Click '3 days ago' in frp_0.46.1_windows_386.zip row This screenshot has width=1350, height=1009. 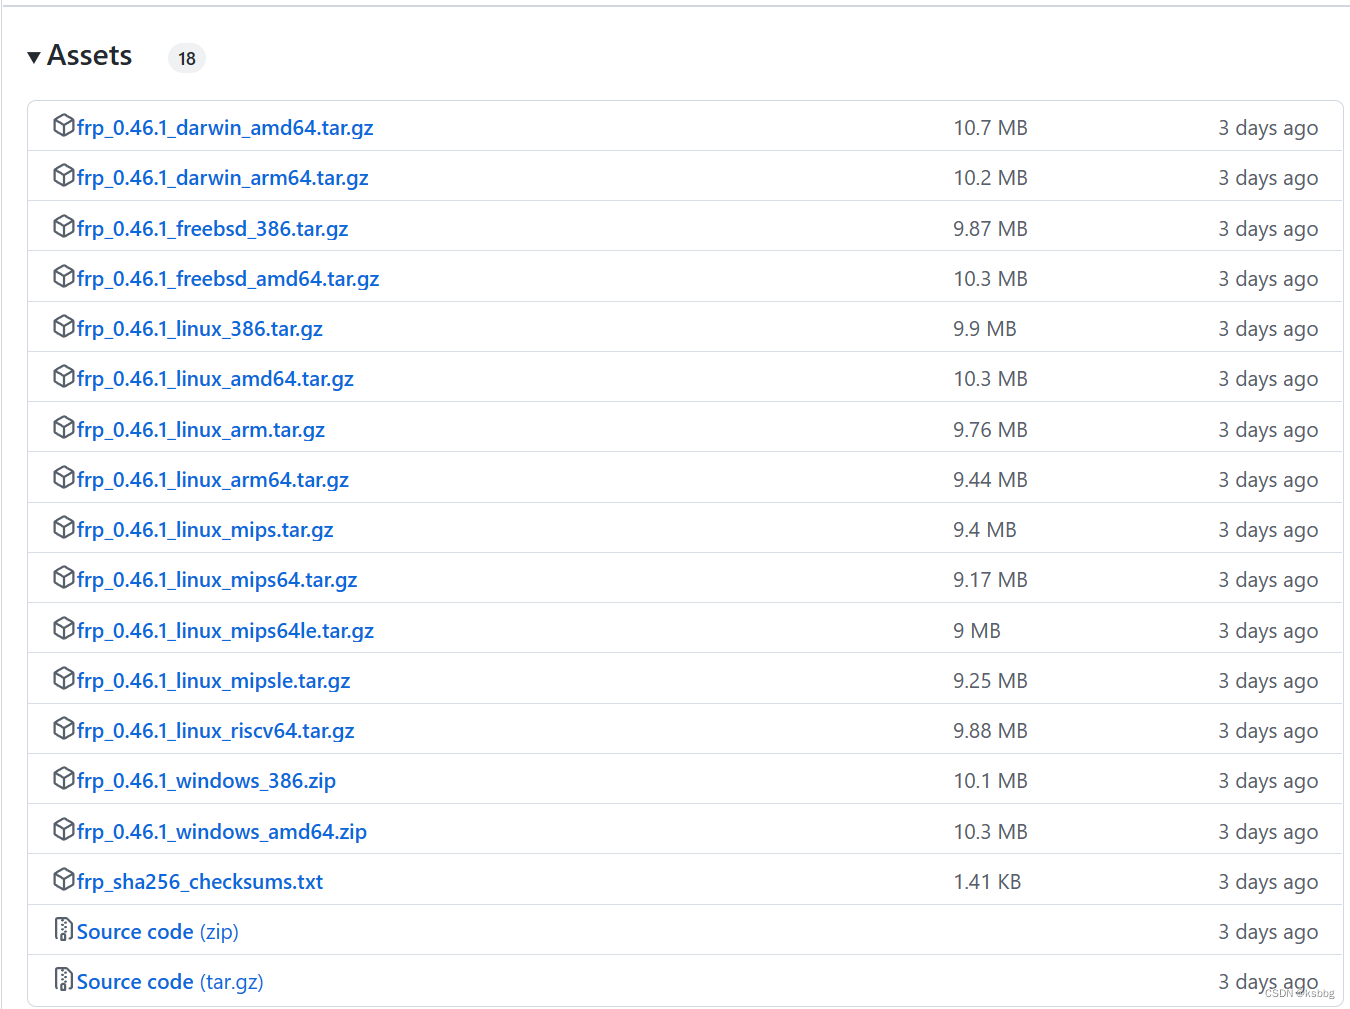click(x=1268, y=781)
